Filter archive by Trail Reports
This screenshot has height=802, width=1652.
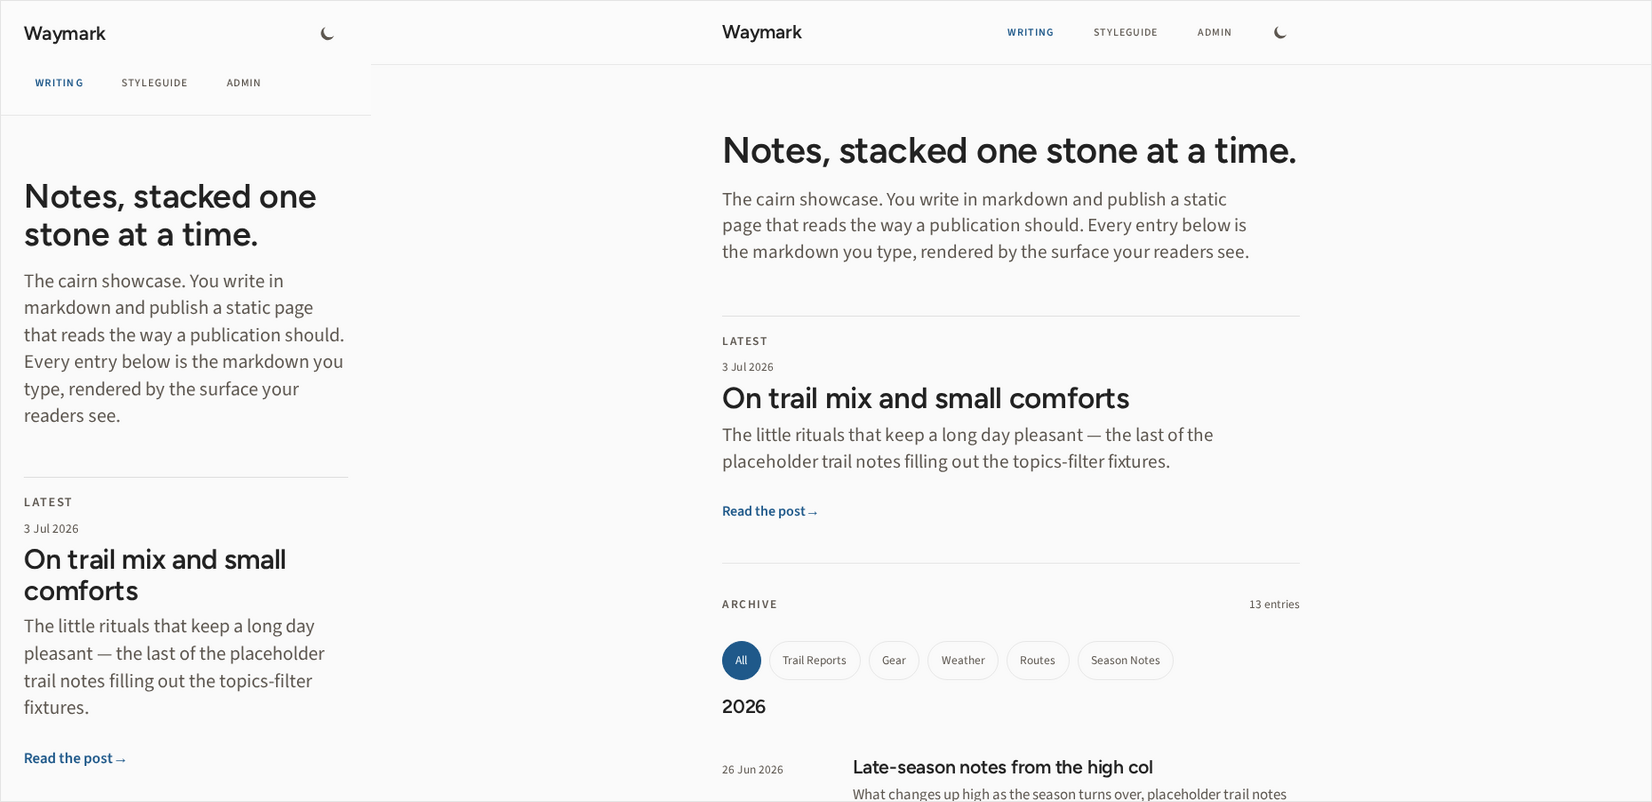click(x=814, y=661)
